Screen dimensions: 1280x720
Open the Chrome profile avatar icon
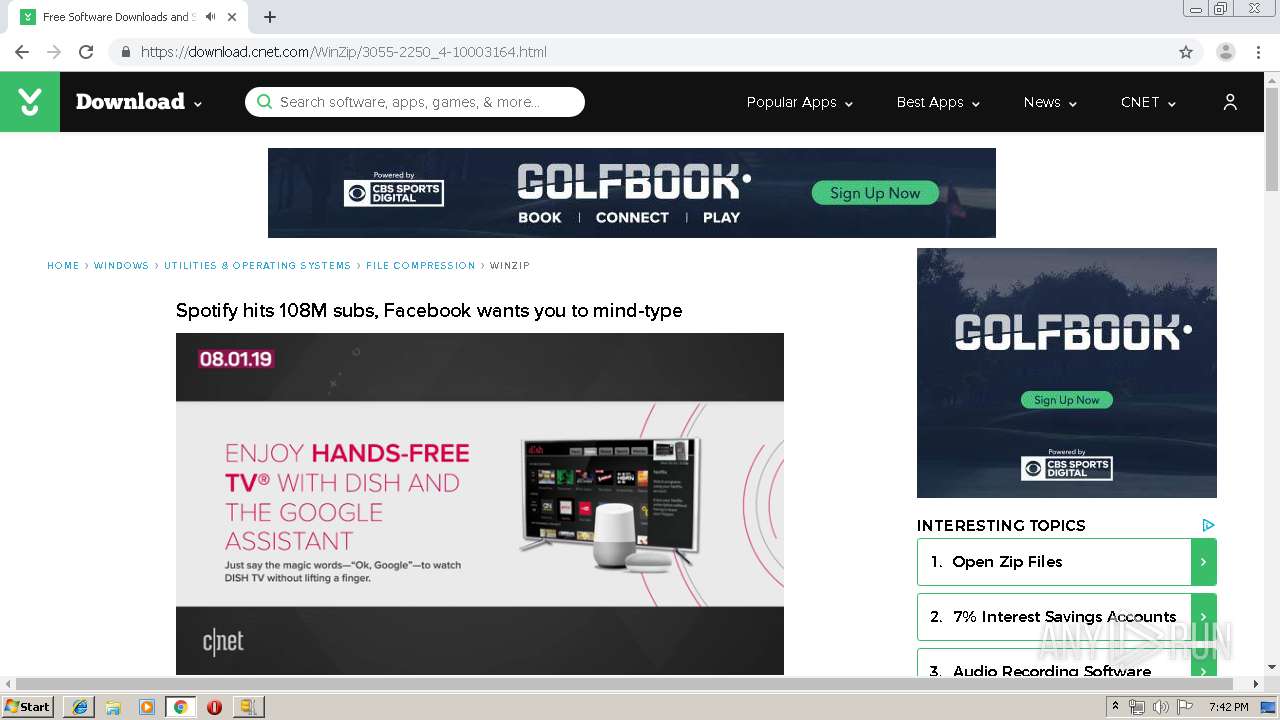point(1226,52)
